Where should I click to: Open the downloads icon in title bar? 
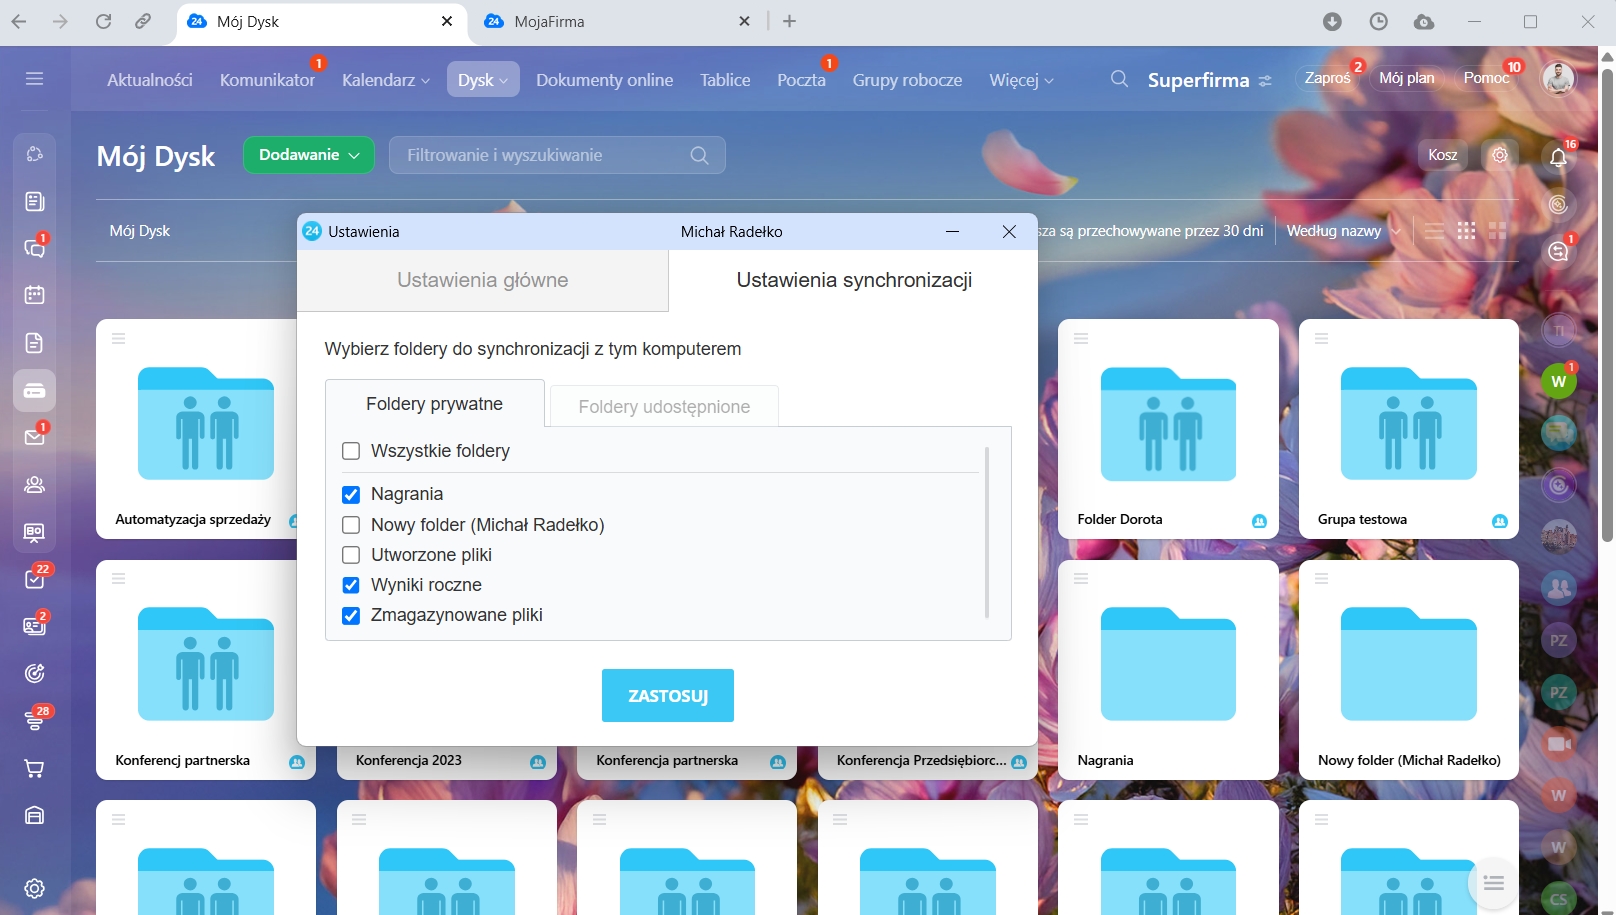point(1332,21)
